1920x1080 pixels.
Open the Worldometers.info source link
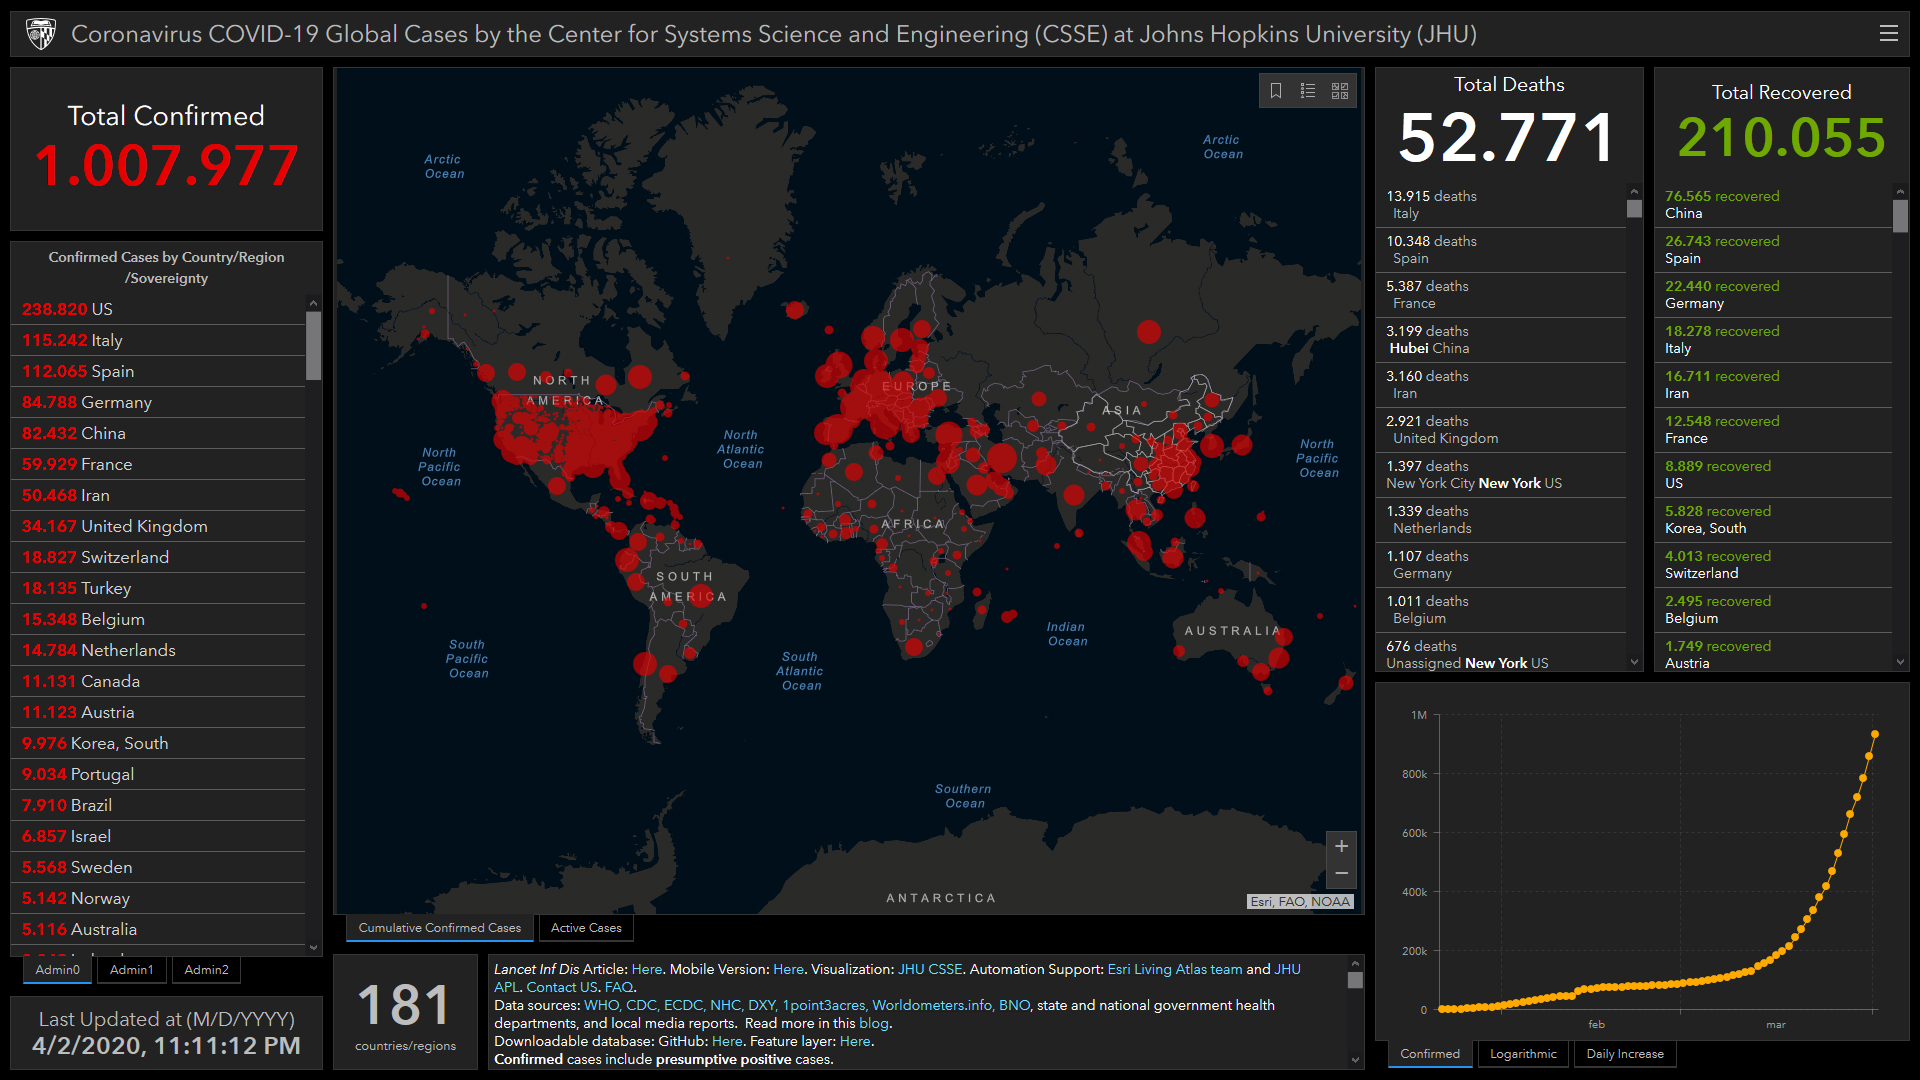point(932,1005)
